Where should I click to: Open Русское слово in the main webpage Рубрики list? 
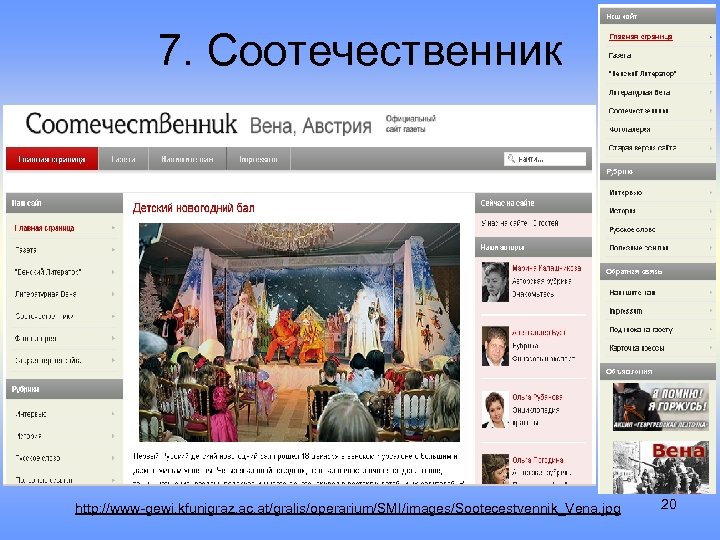point(38,458)
